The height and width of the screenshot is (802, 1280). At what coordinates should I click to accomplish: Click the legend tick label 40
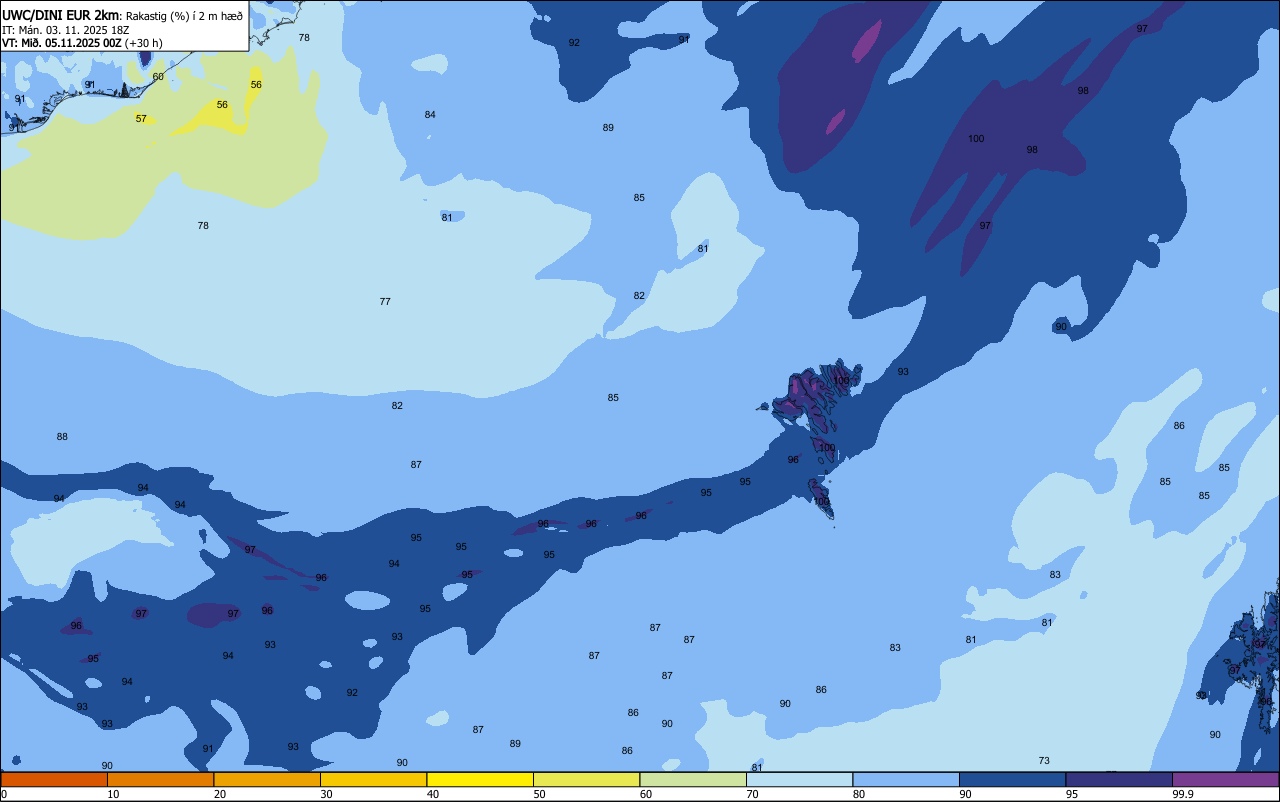(433, 794)
